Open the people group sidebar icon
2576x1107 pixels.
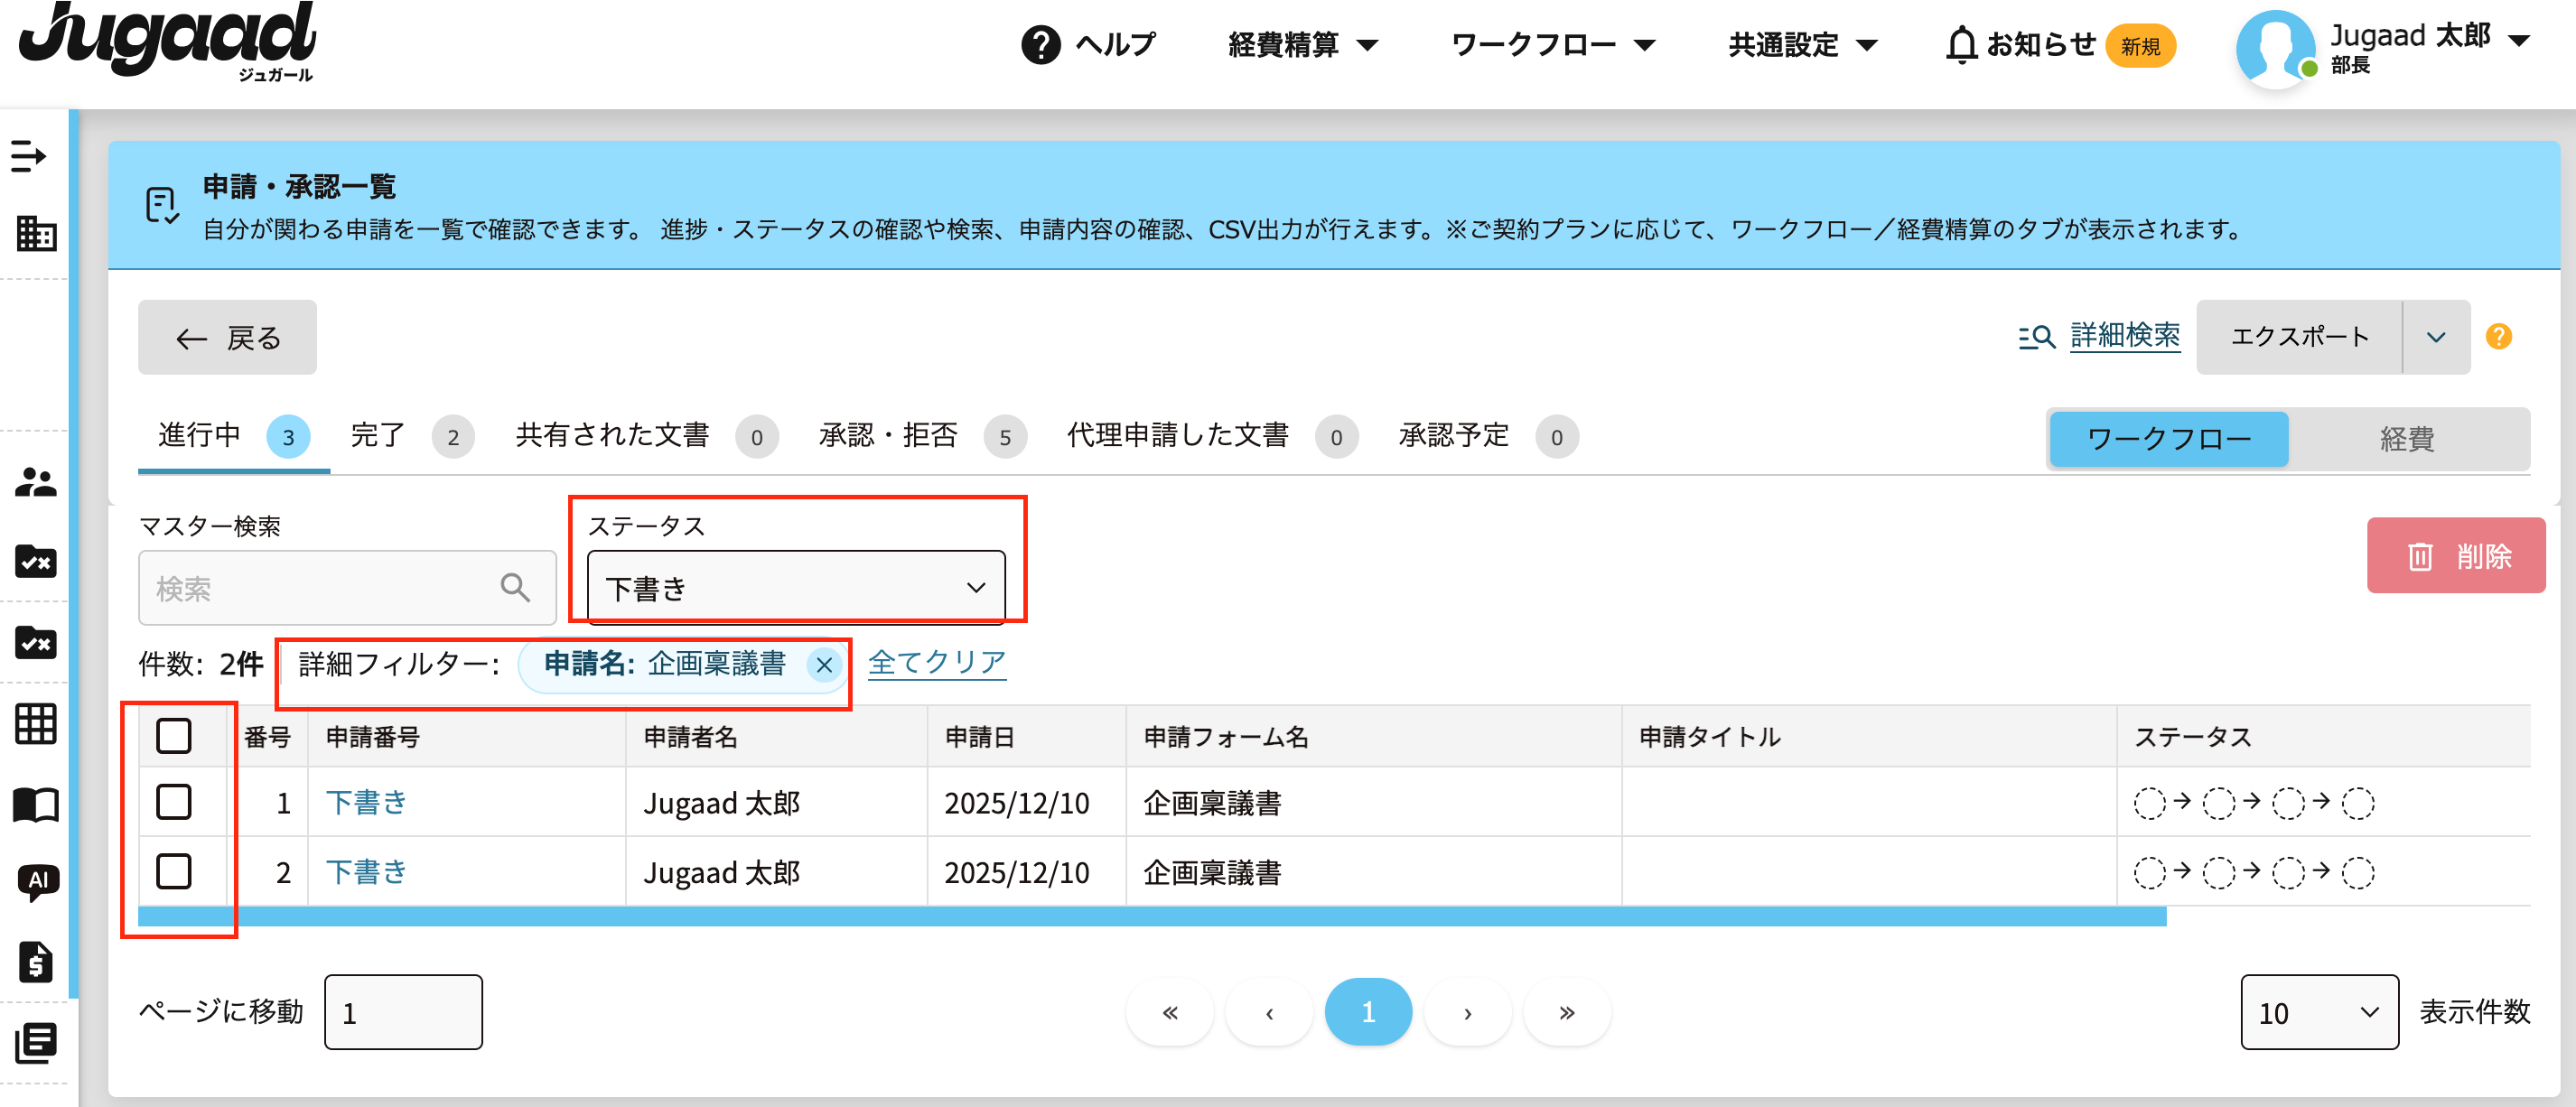click(x=36, y=482)
